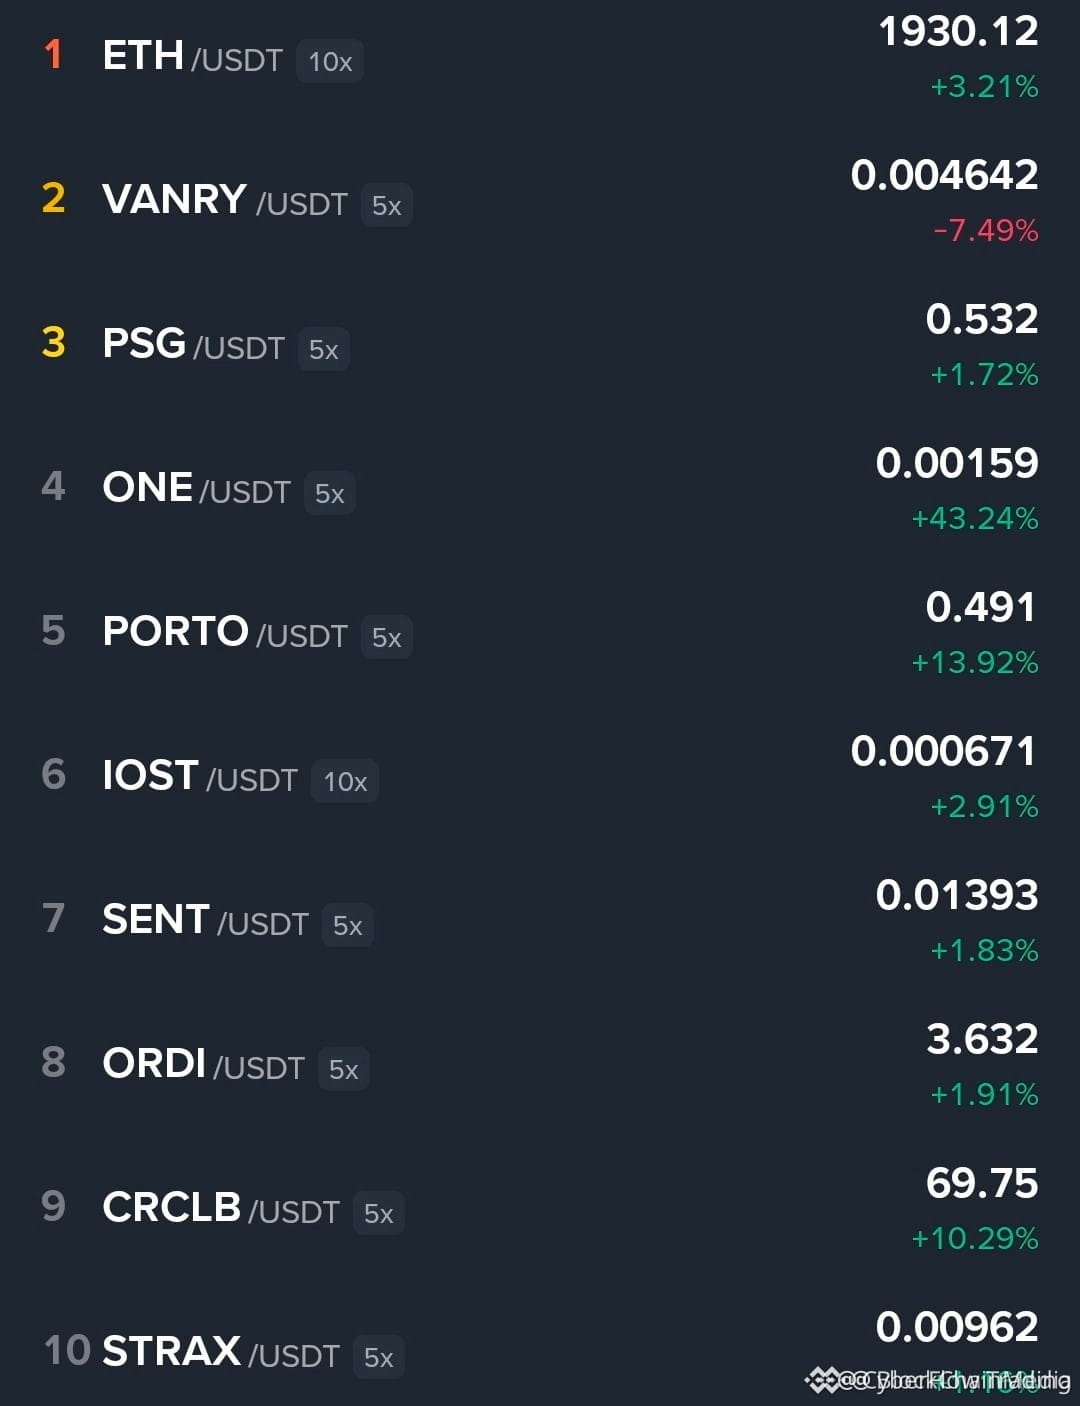Image resolution: width=1080 pixels, height=1406 pixels.
Task: Click the ETH price 1930.12
Action: coord(958,32)
